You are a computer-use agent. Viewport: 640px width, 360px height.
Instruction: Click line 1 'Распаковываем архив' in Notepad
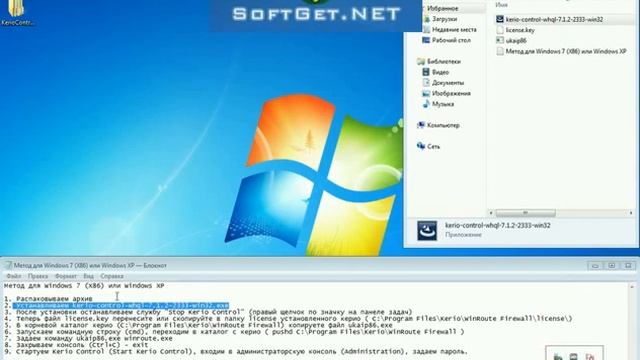tap(48, 299)
